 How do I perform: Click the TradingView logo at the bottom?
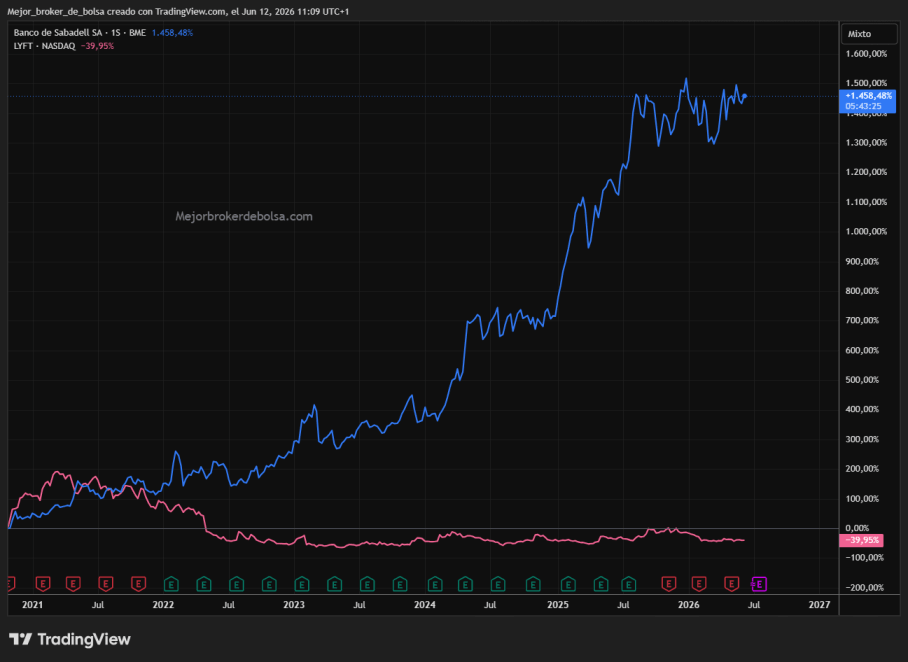(x=70, y=639)
